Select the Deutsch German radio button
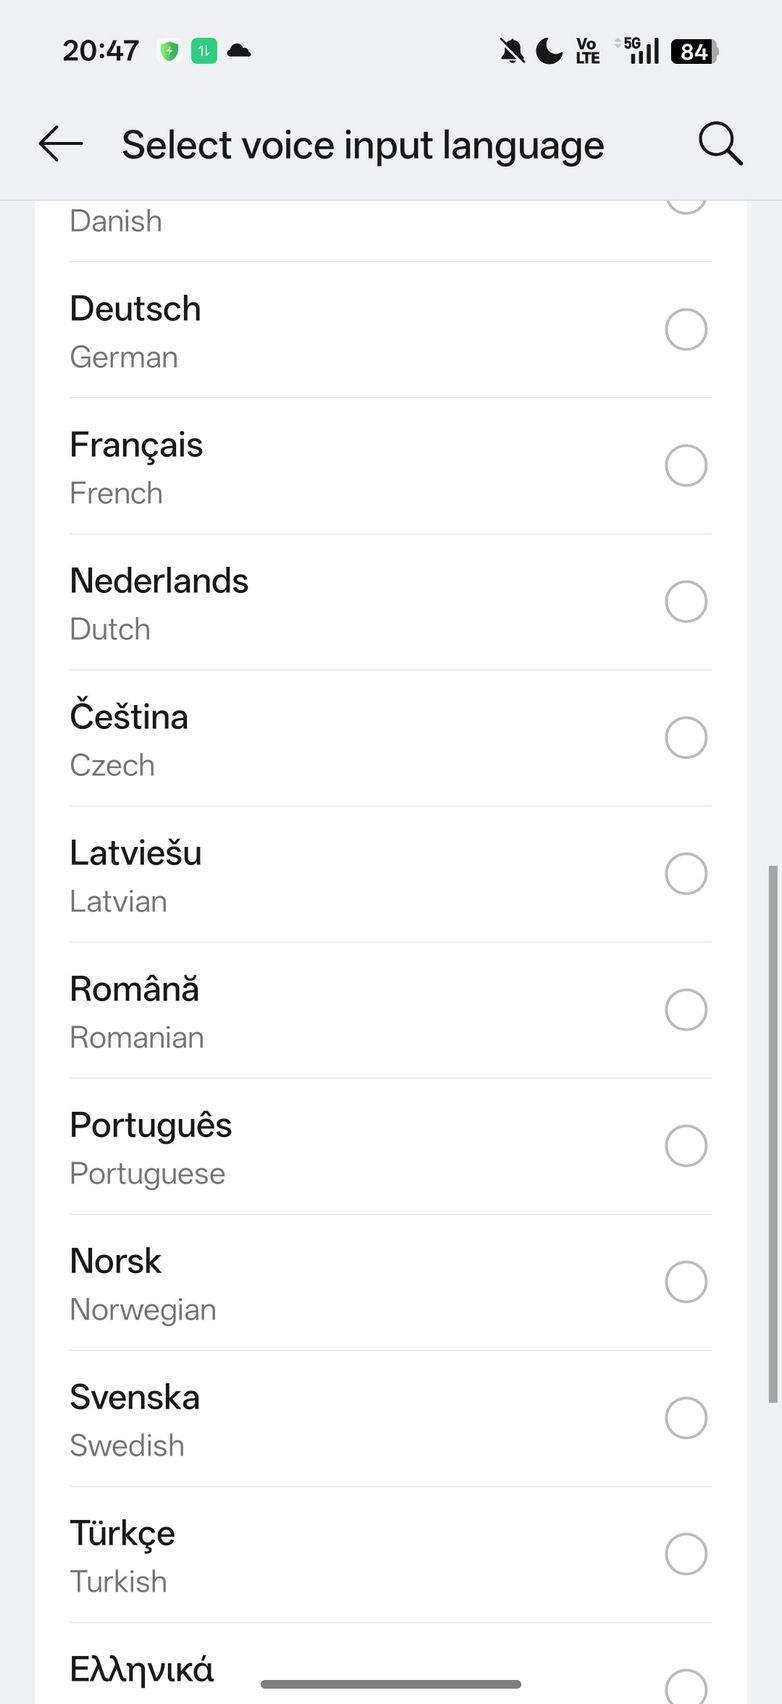782x1704 pixels. tap(686, 330)
